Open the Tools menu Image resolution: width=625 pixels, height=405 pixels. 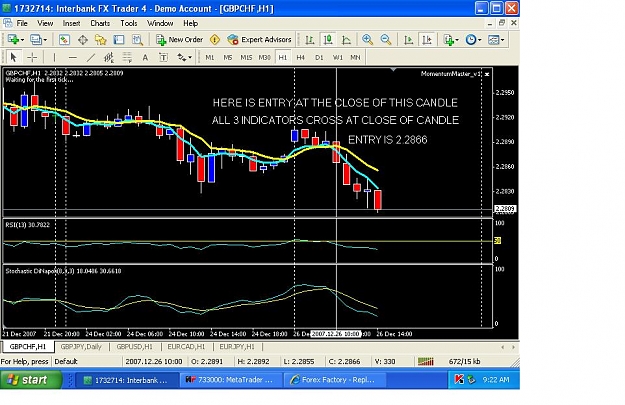[129, 24]
